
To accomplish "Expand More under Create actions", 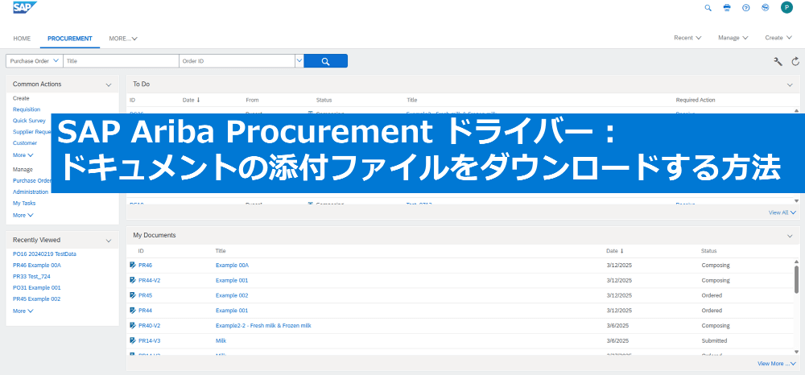I will [x=23, y=155].
